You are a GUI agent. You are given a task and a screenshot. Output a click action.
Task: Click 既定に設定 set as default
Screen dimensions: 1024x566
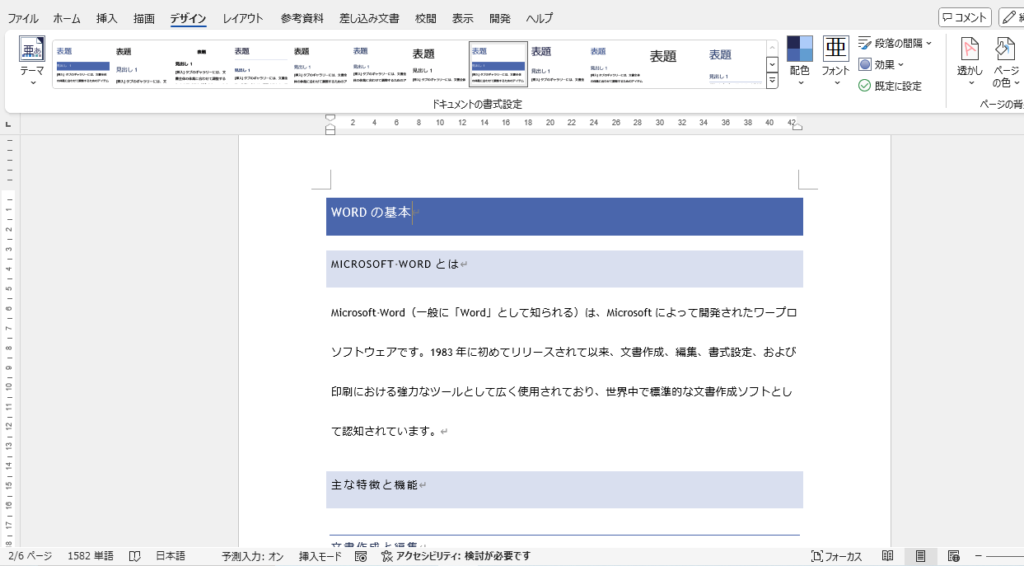pos(890,86)
